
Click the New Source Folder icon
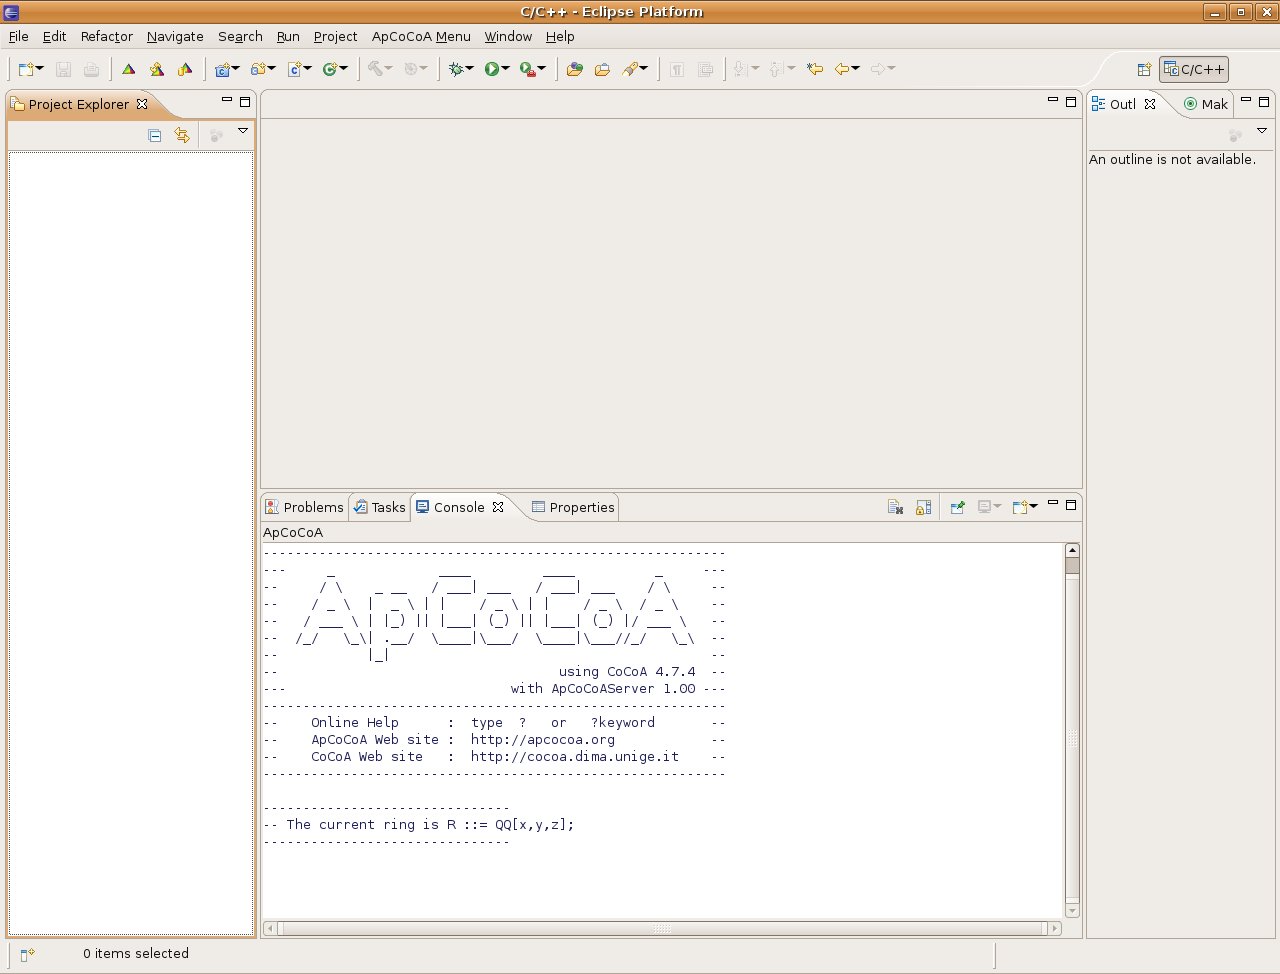(258, 69)
